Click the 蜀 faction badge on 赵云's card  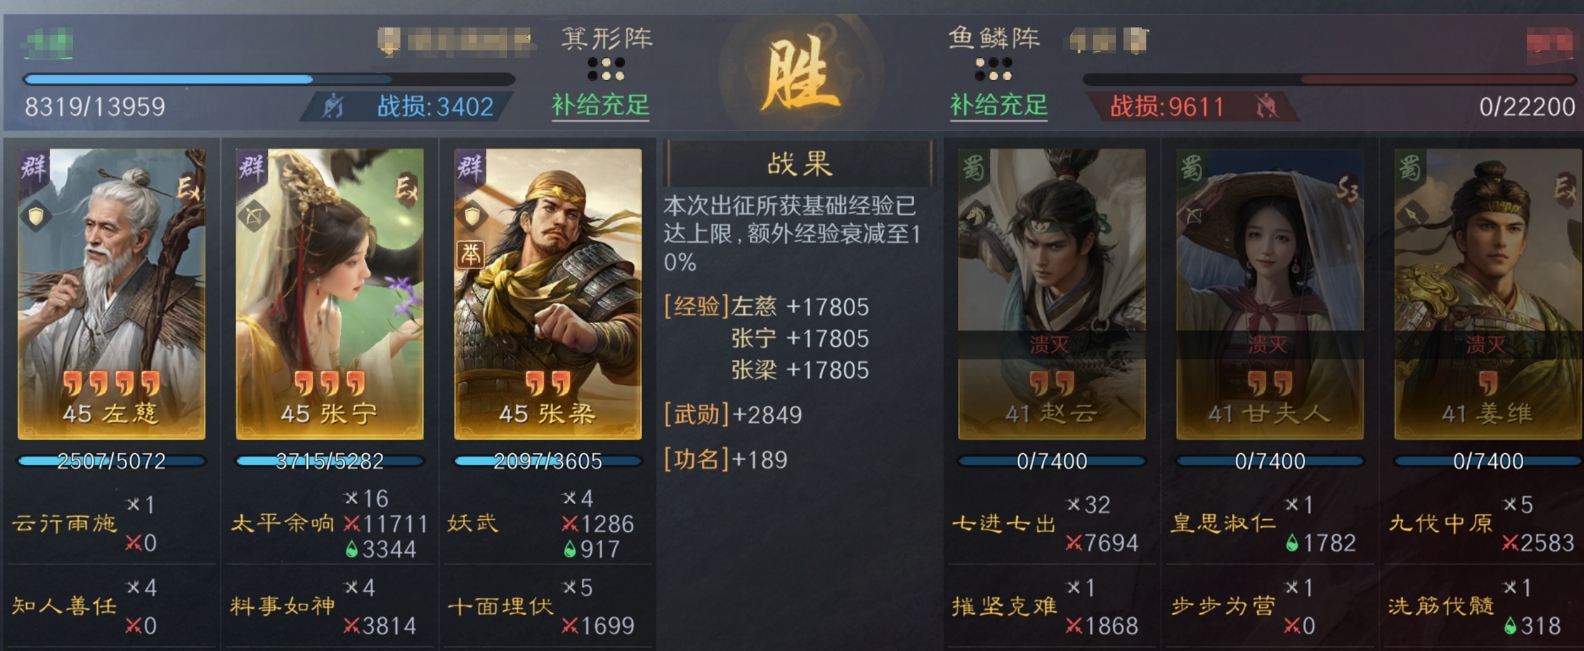pos(974,167)
